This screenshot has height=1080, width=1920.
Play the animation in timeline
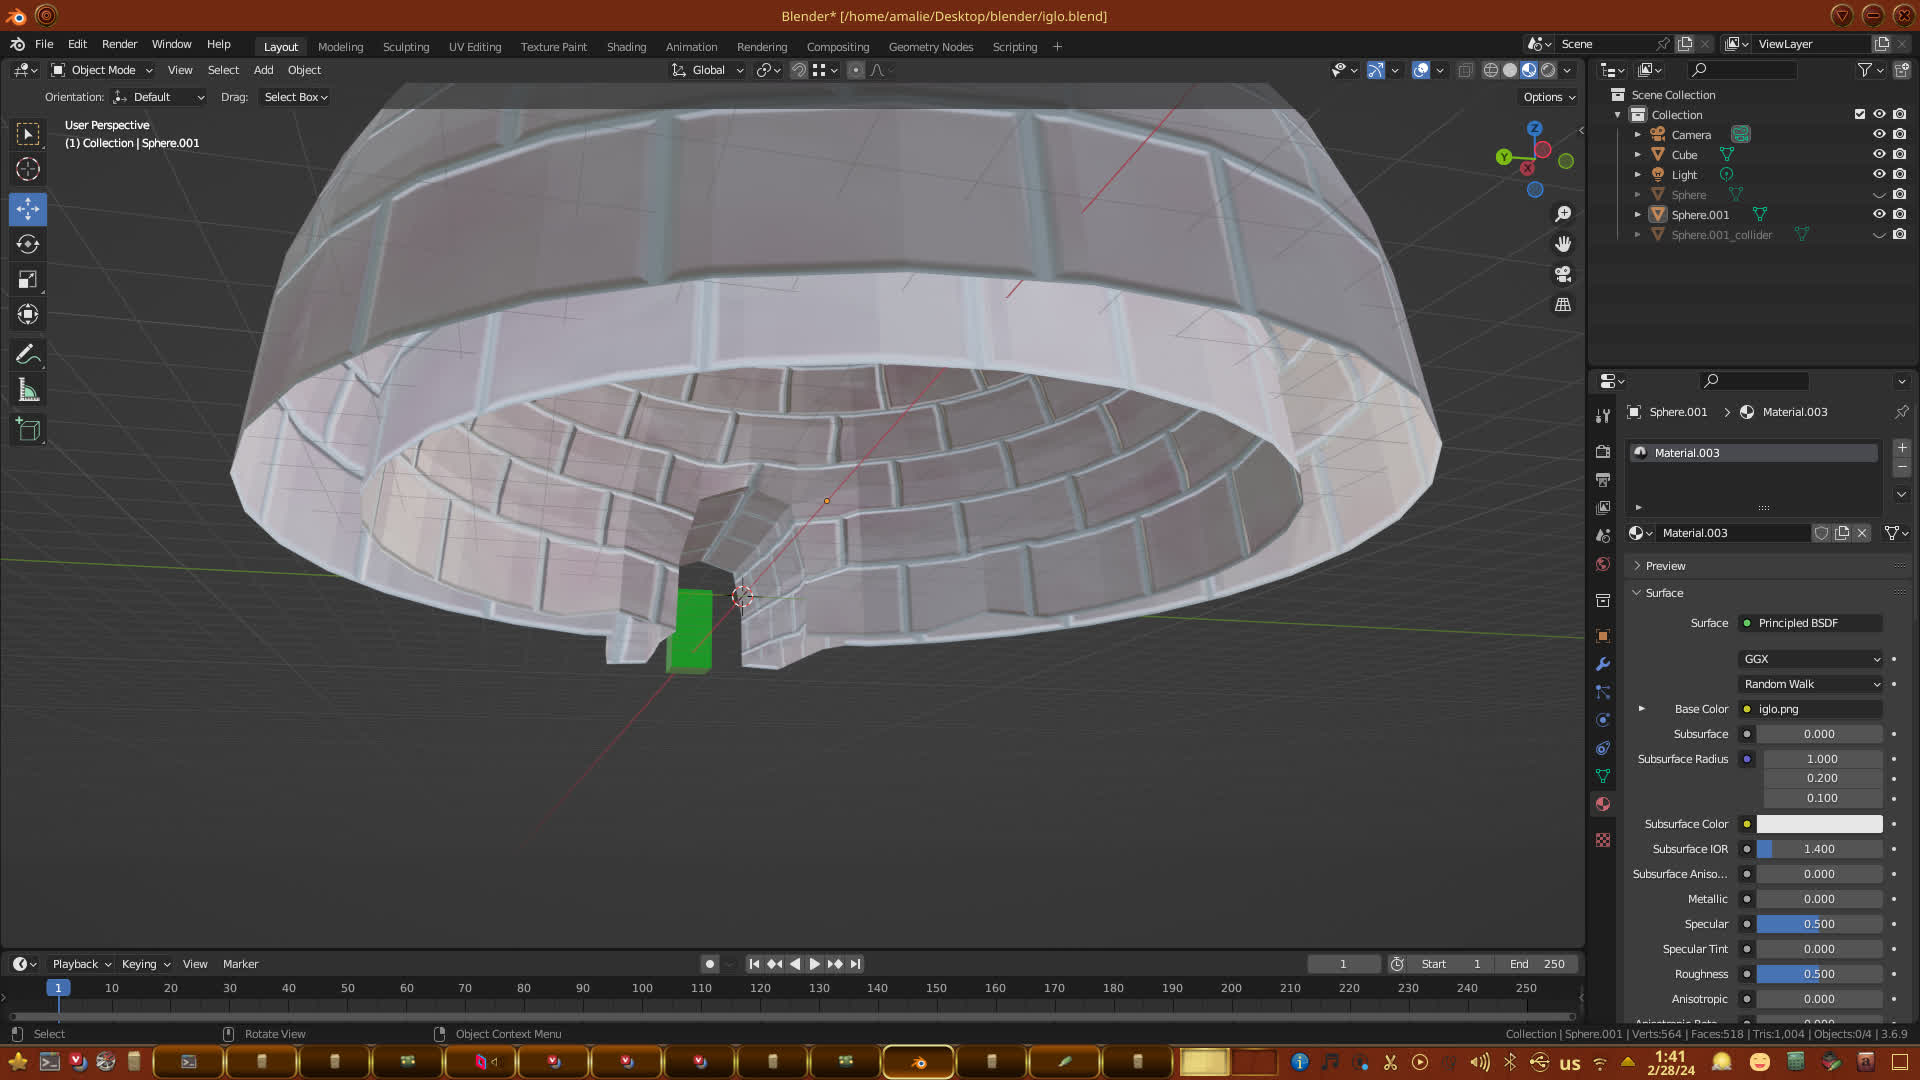pyautogui.click(x=814, y=964)
